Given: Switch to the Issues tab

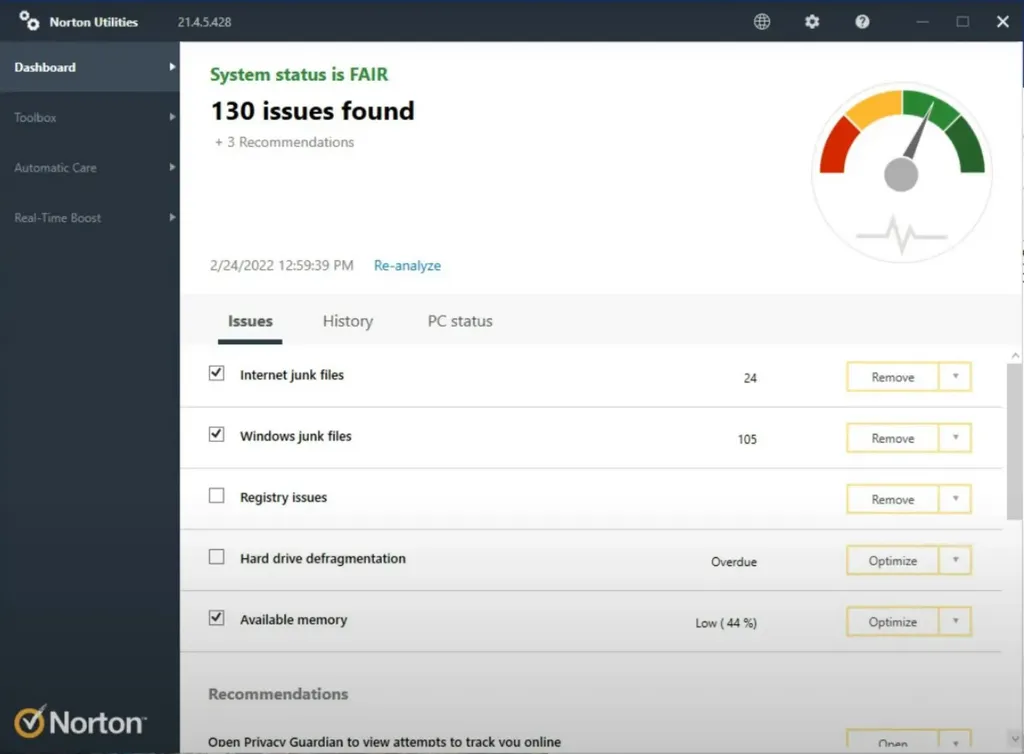Looking at the screenshot, I should tap(250, 321).
